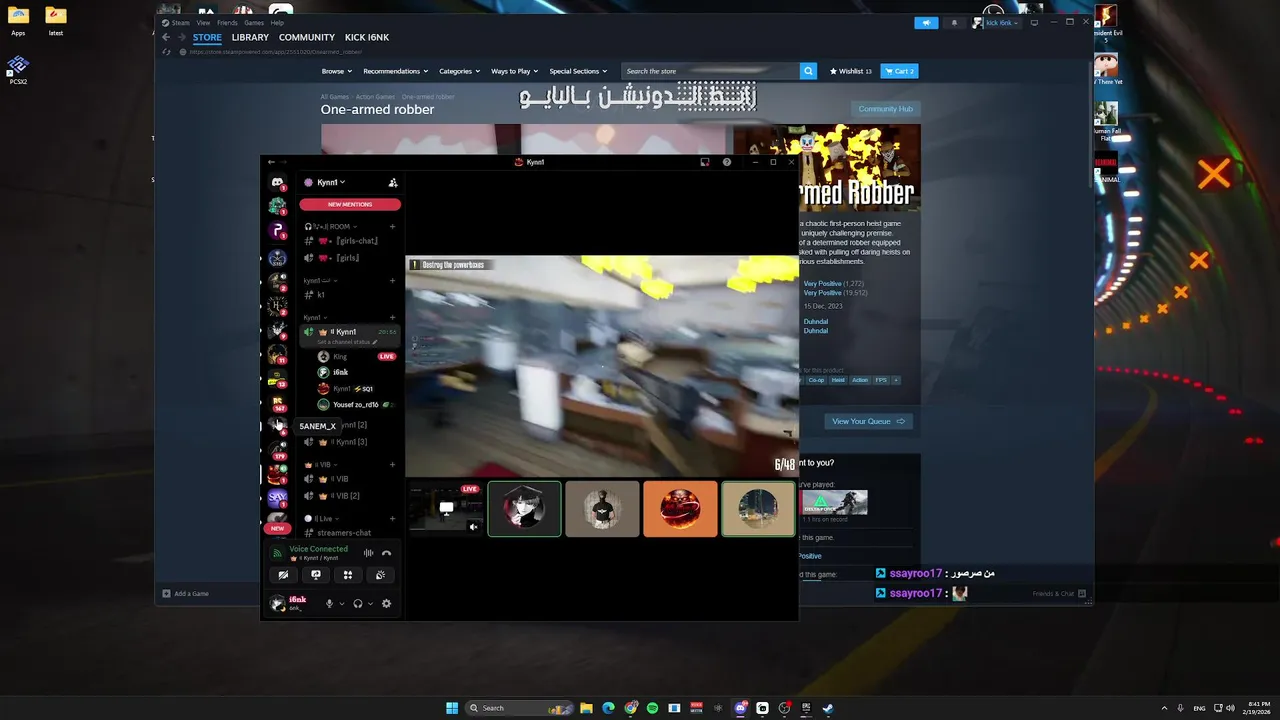Open Spotify from the taskbar

tap(652, 708)
